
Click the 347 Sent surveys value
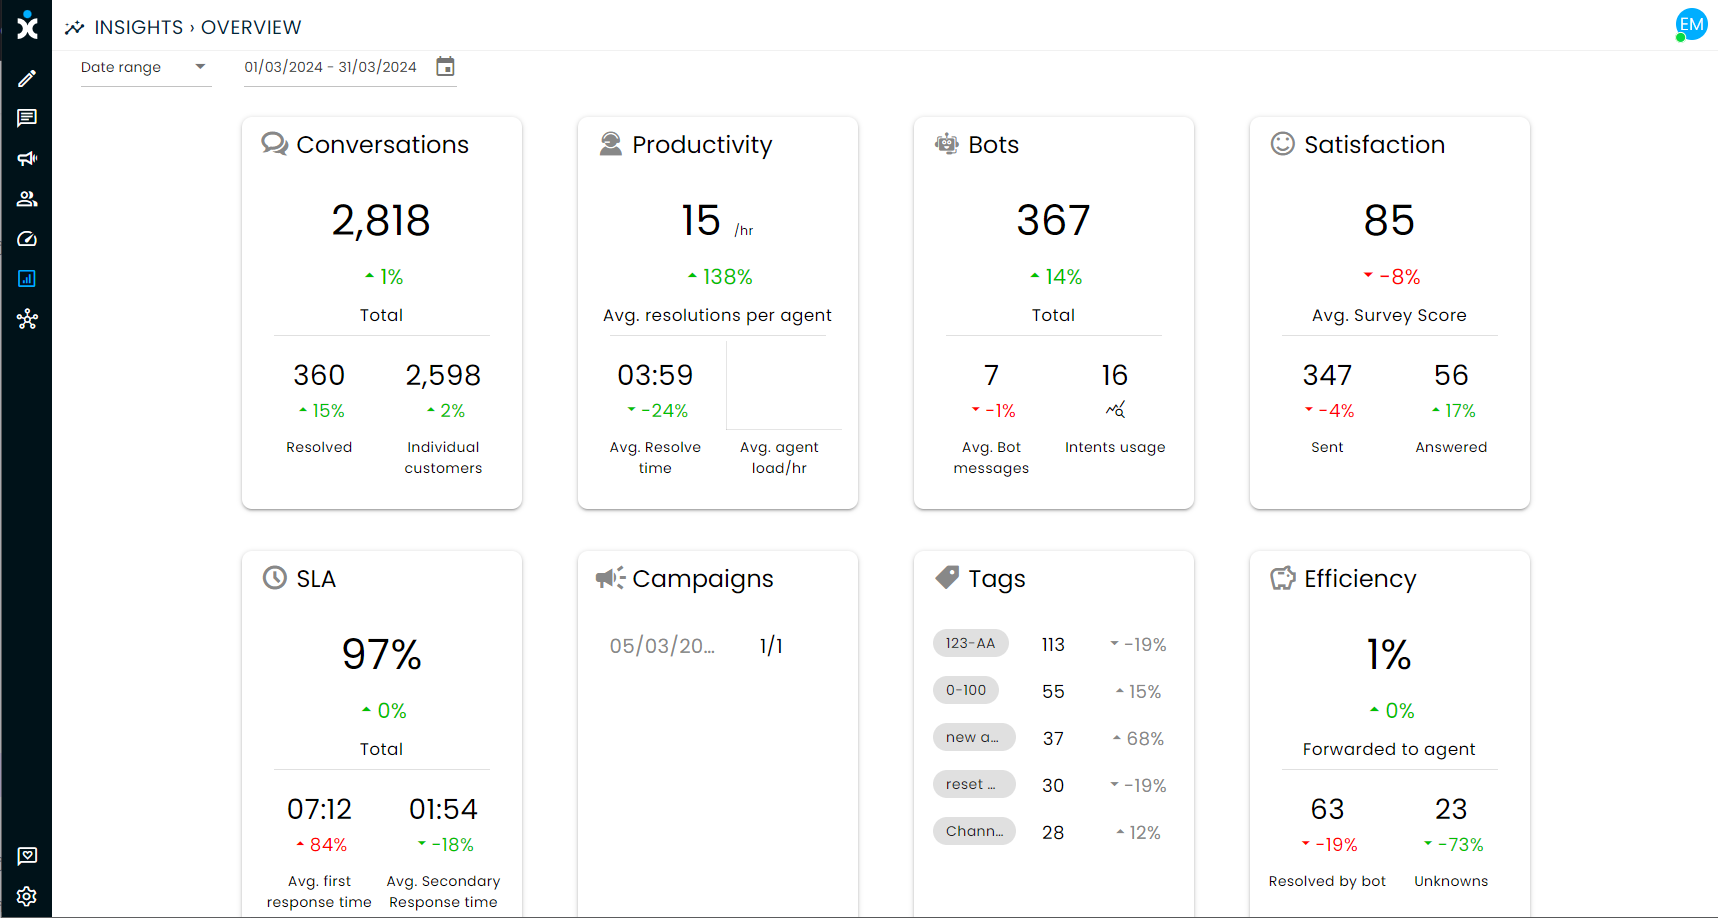pos(1327,375)
